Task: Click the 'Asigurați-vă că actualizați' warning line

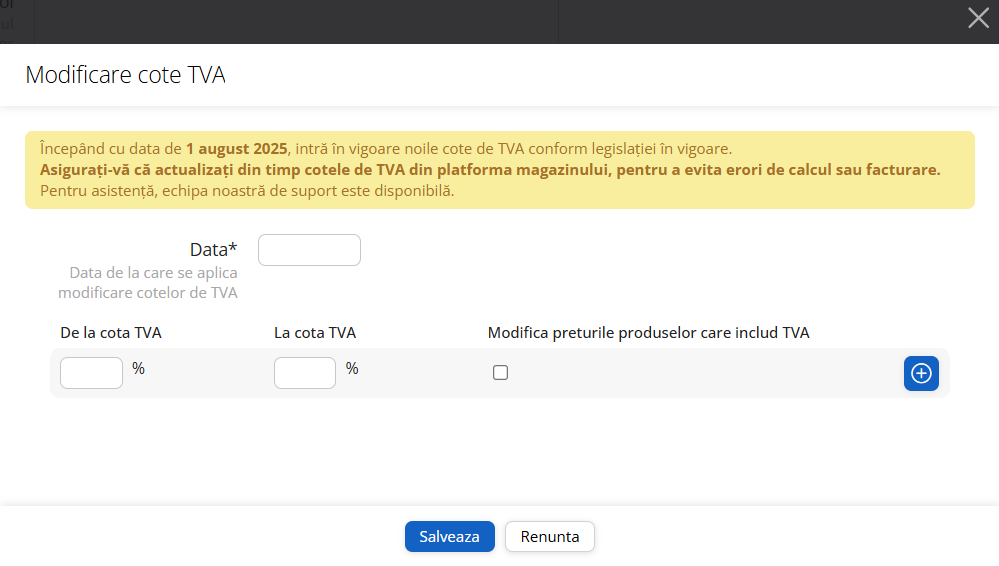Action: point(490,170)
